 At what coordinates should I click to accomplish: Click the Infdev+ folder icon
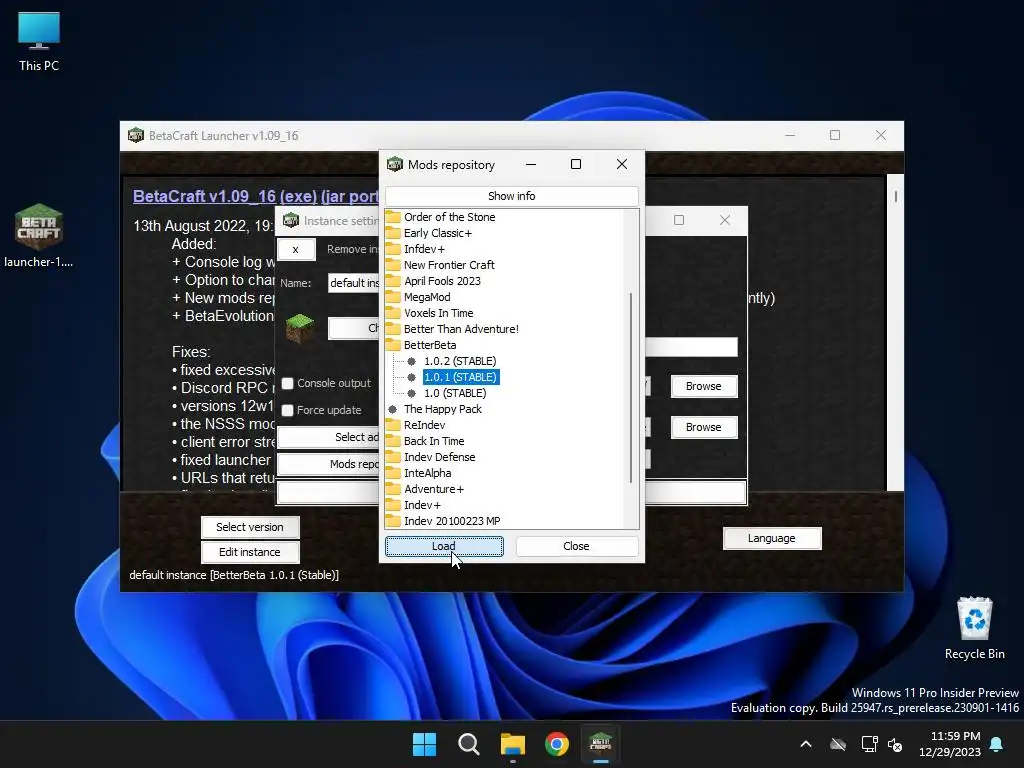[x=393, y=249]
